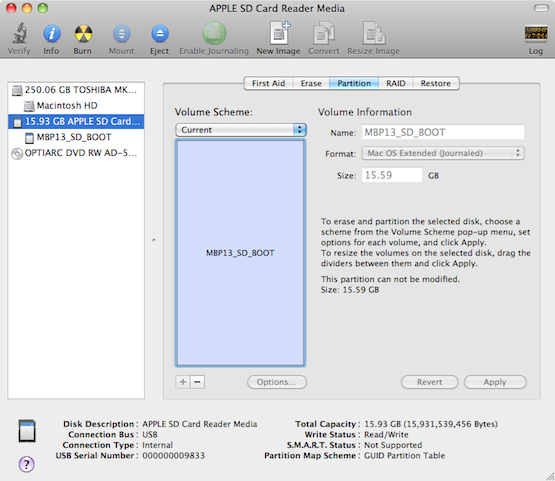Screen dimensions: 555x481
Task: Click the Enable Journaling icon
Action: pyautogui.click(x=214, y=33)
